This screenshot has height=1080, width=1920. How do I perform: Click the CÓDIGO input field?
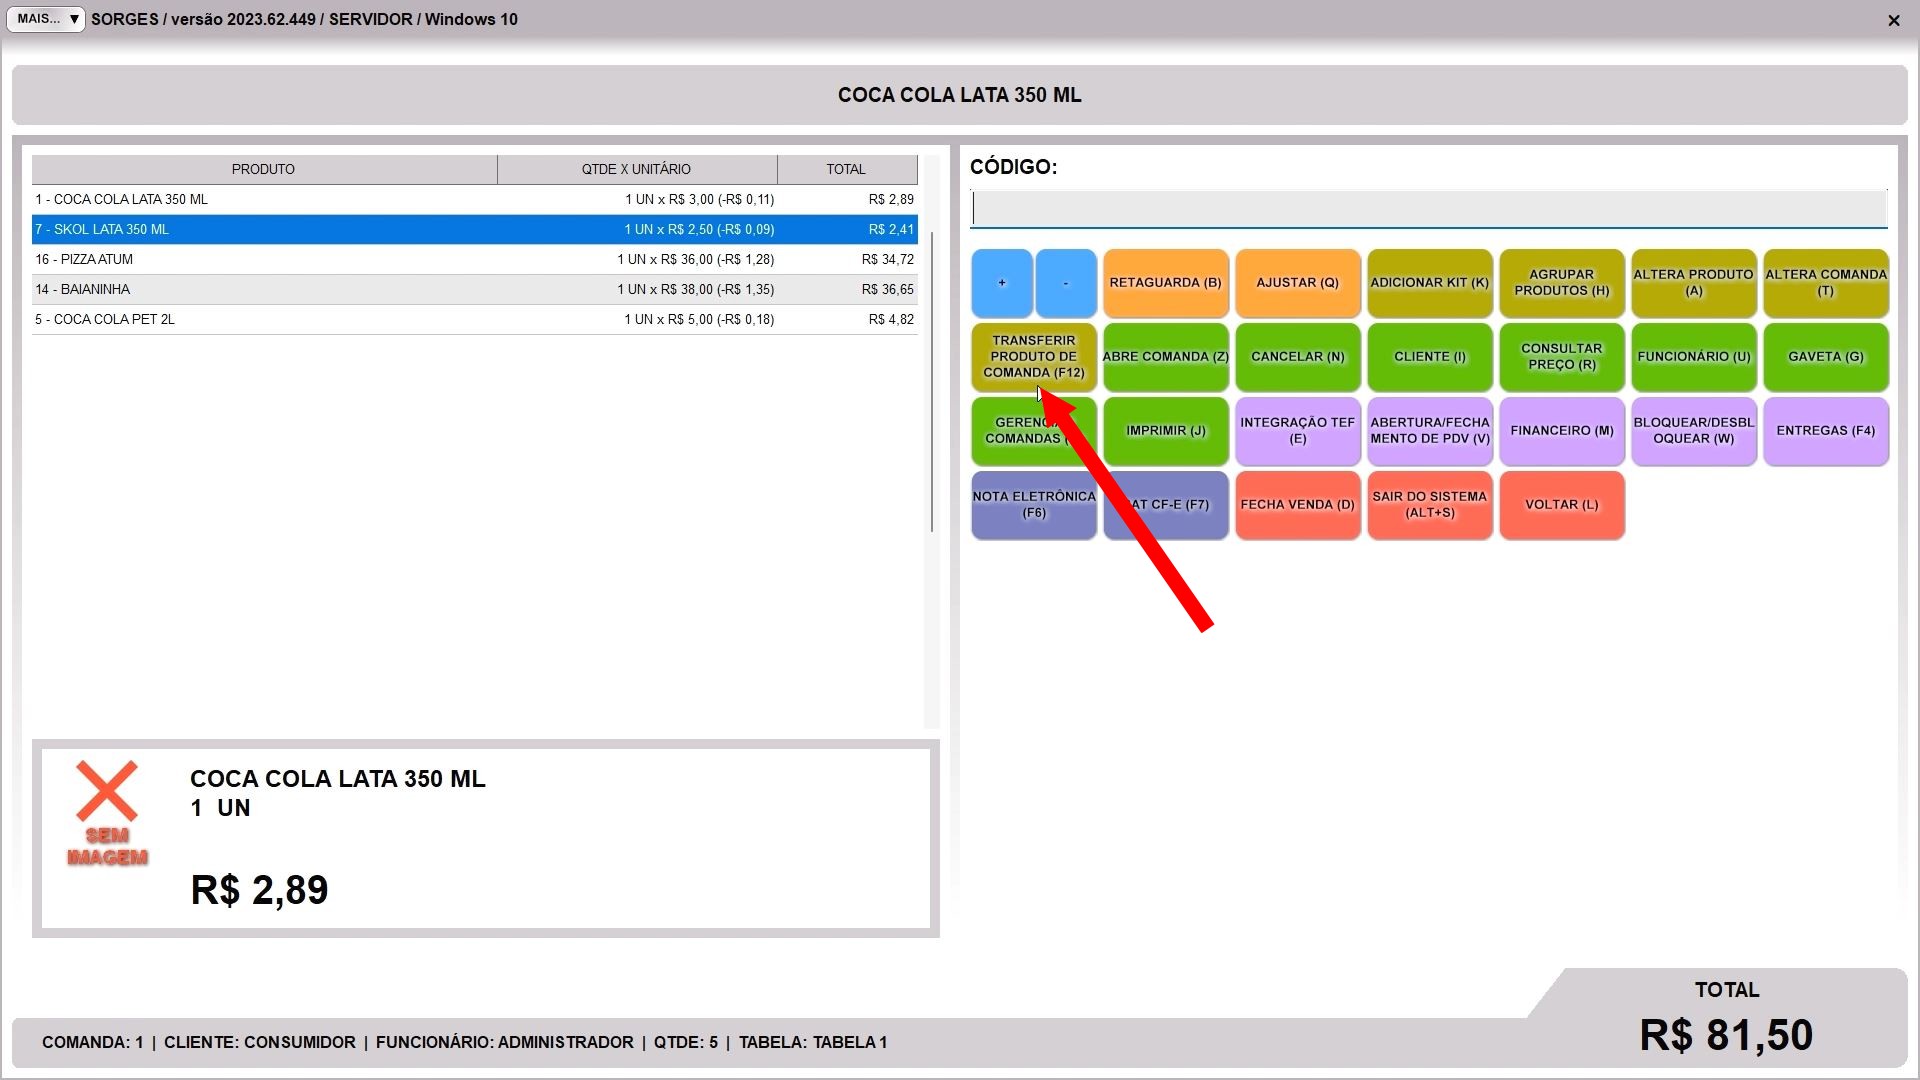1429,209
